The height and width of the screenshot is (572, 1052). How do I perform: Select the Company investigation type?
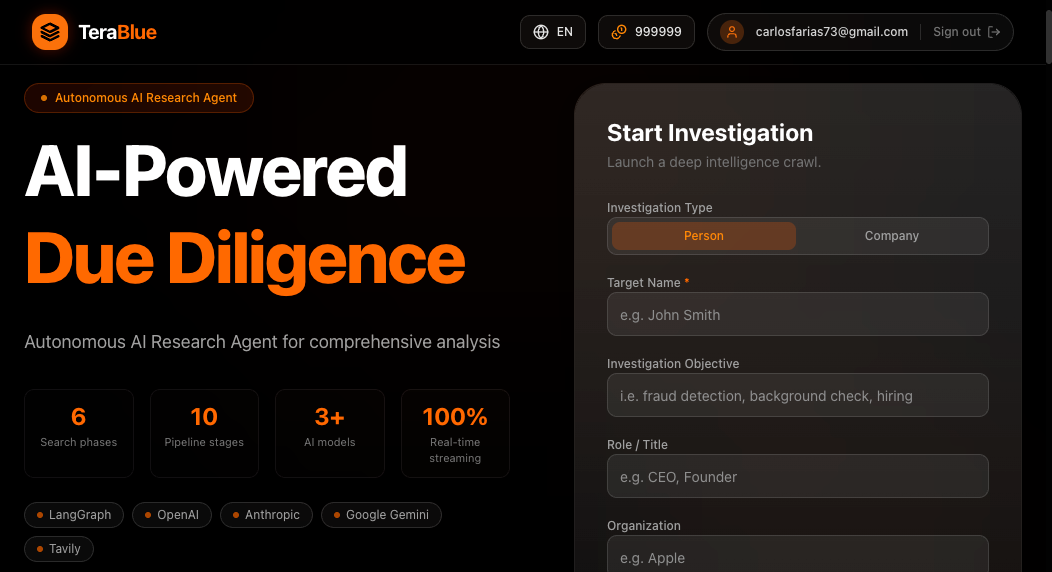pos(892,236)
